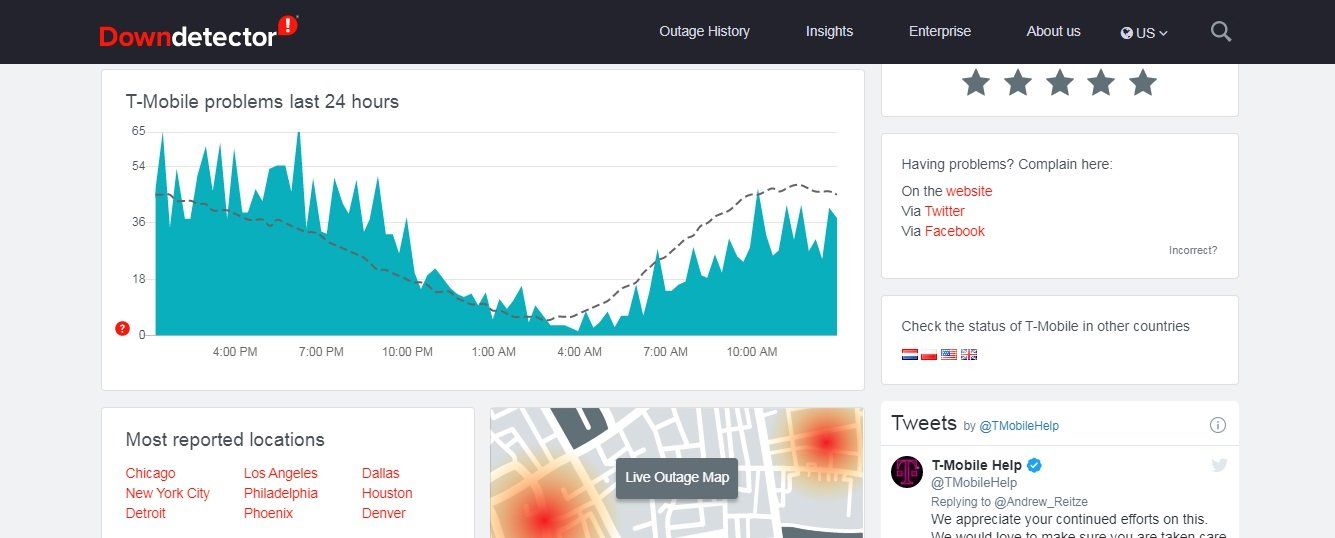The image size is (1335, 538).
Task: Click the 10:00 AM chart axis label
Action: pyautogui.click(x=752, y=352)
